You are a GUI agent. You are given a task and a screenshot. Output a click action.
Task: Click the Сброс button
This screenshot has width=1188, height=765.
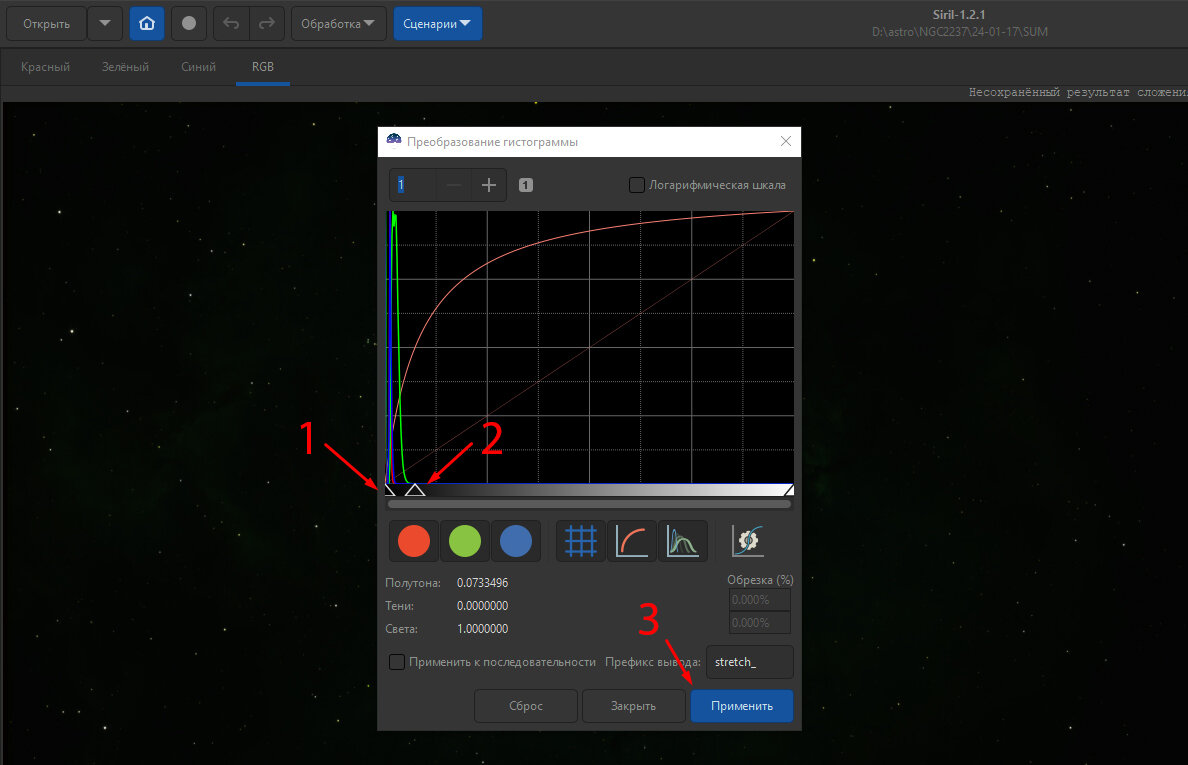tap(526, 706)
